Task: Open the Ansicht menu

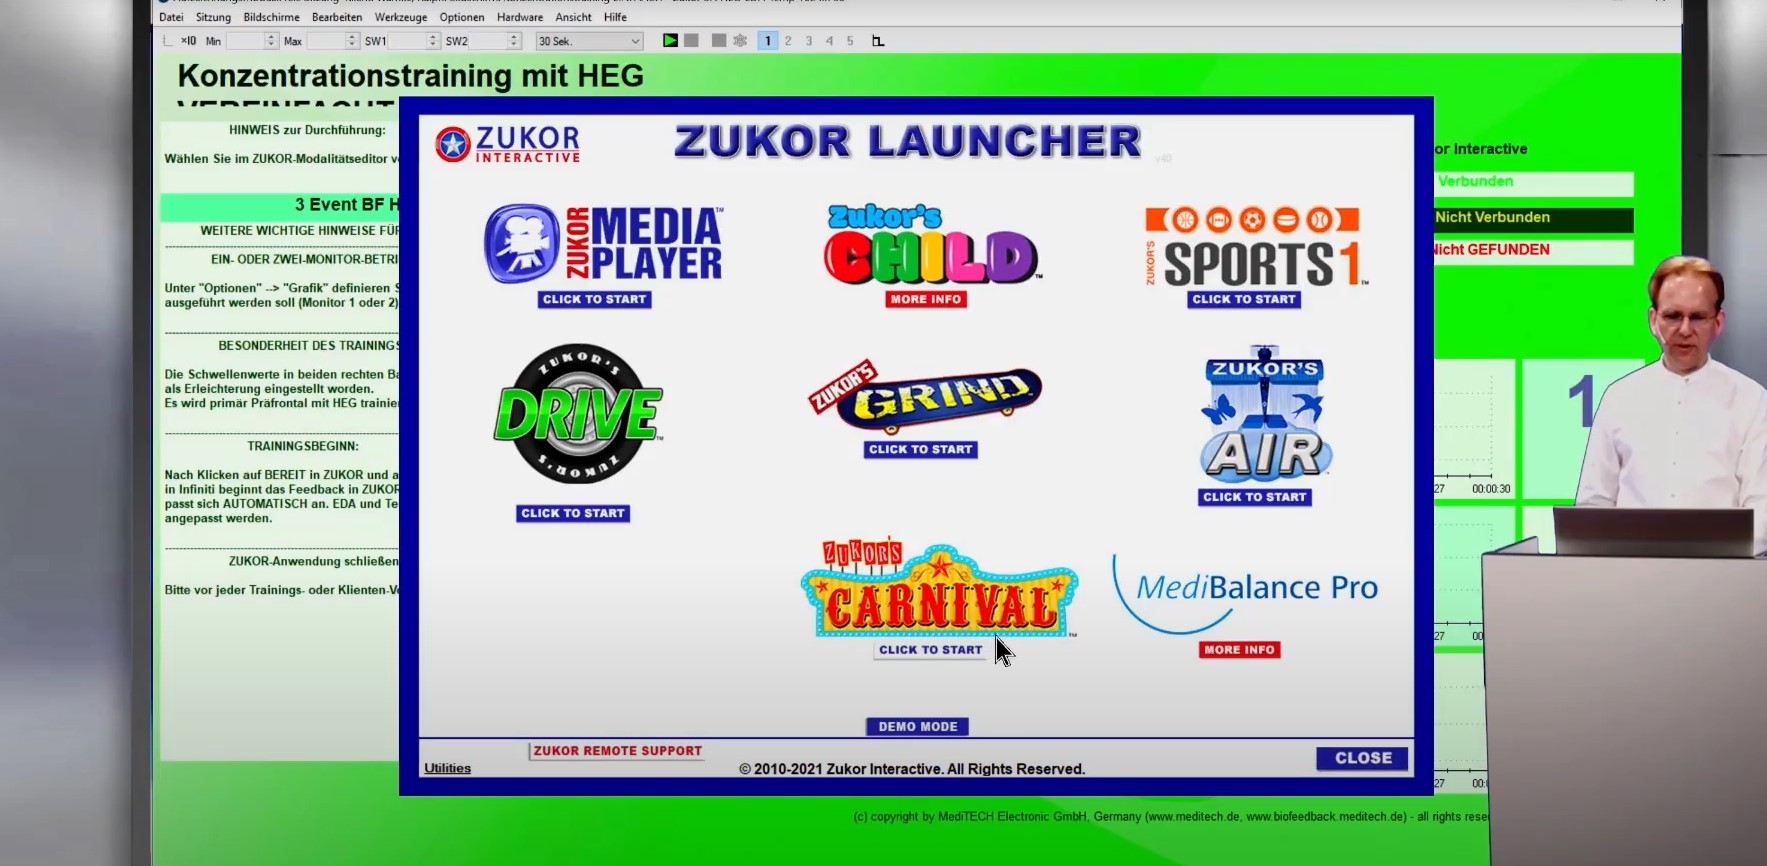Action: 574,17
